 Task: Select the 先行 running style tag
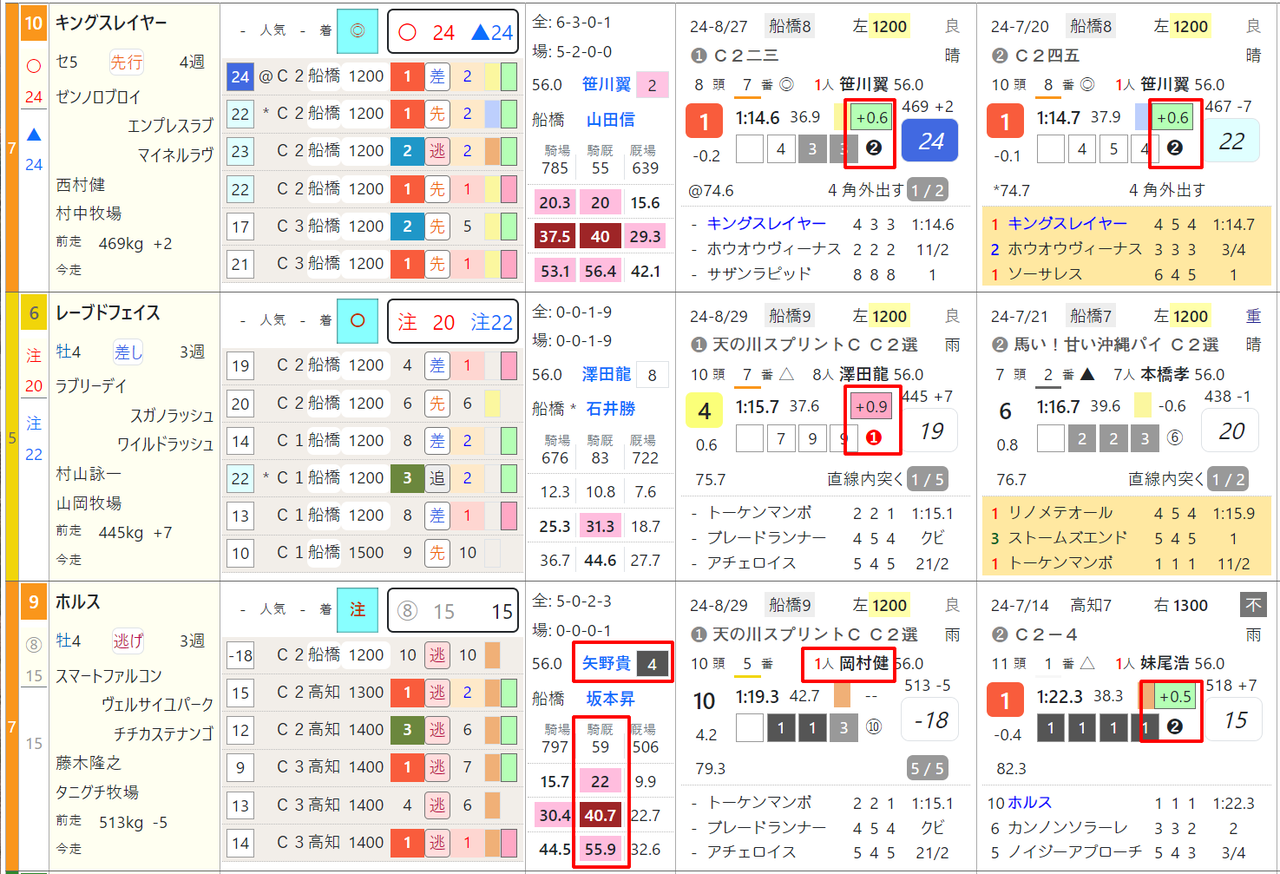[126, 62]
